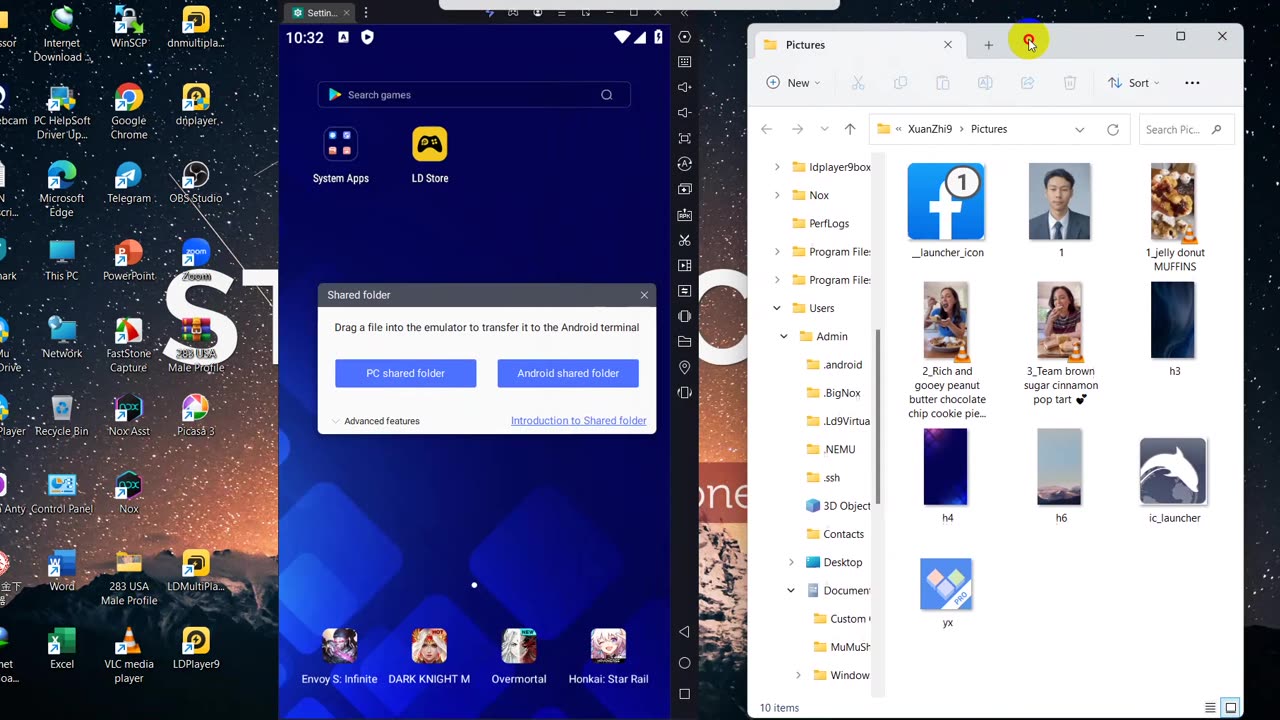The height and width of the screenshot is (720, 1280).
Task: Select Pictures tab in File Explorer
Action: tap(858, 45)
